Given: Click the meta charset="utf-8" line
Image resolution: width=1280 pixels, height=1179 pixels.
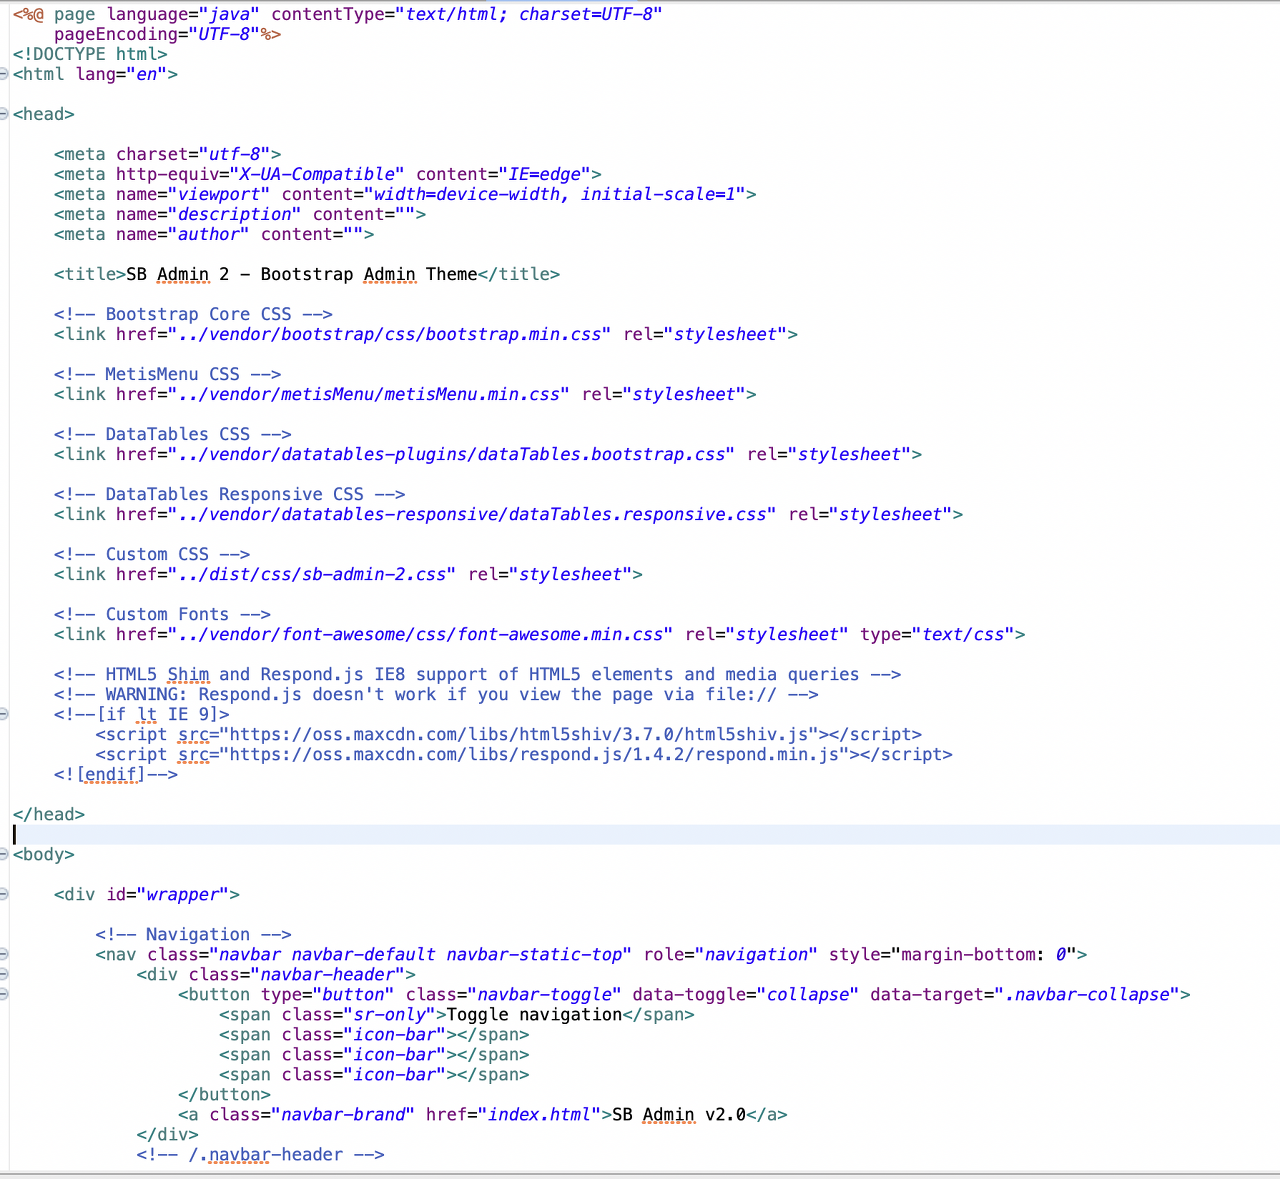Looking at the screenshot, I should (x=168, y=154).
